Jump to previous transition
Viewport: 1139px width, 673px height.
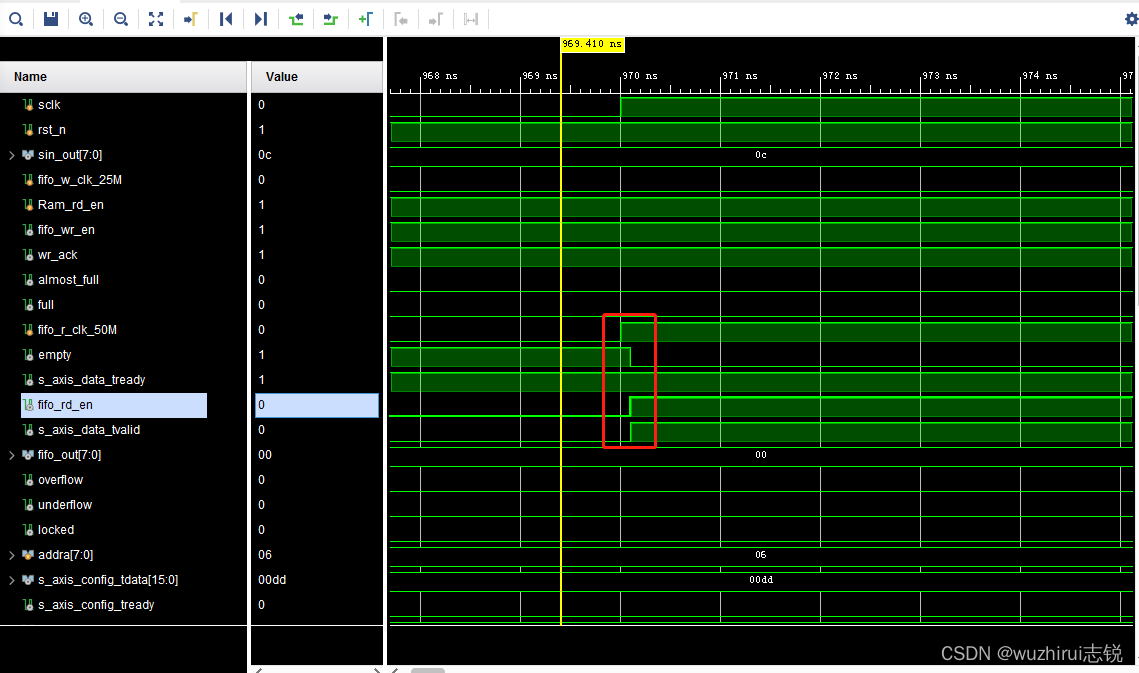pos(296,19)
